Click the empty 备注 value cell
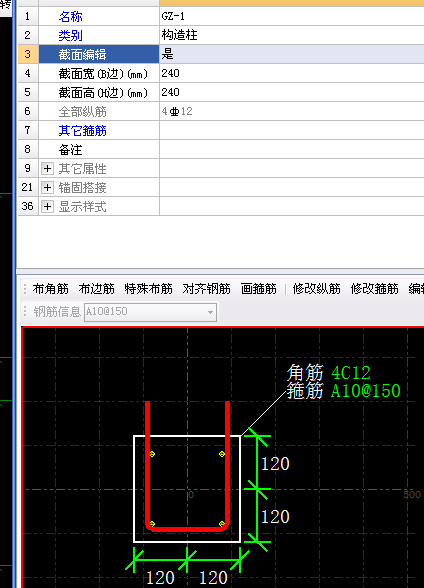This screenshot has height=588, width=424. pyautogui.click(x=292, y=149)
